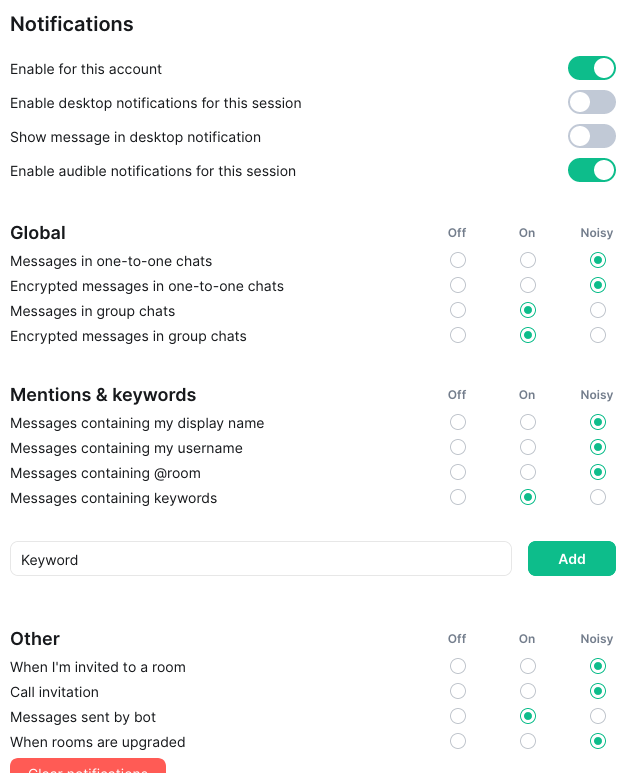The image size is (627, 773).
Task: Click the Add keyword button
Action: coord(572,559)
